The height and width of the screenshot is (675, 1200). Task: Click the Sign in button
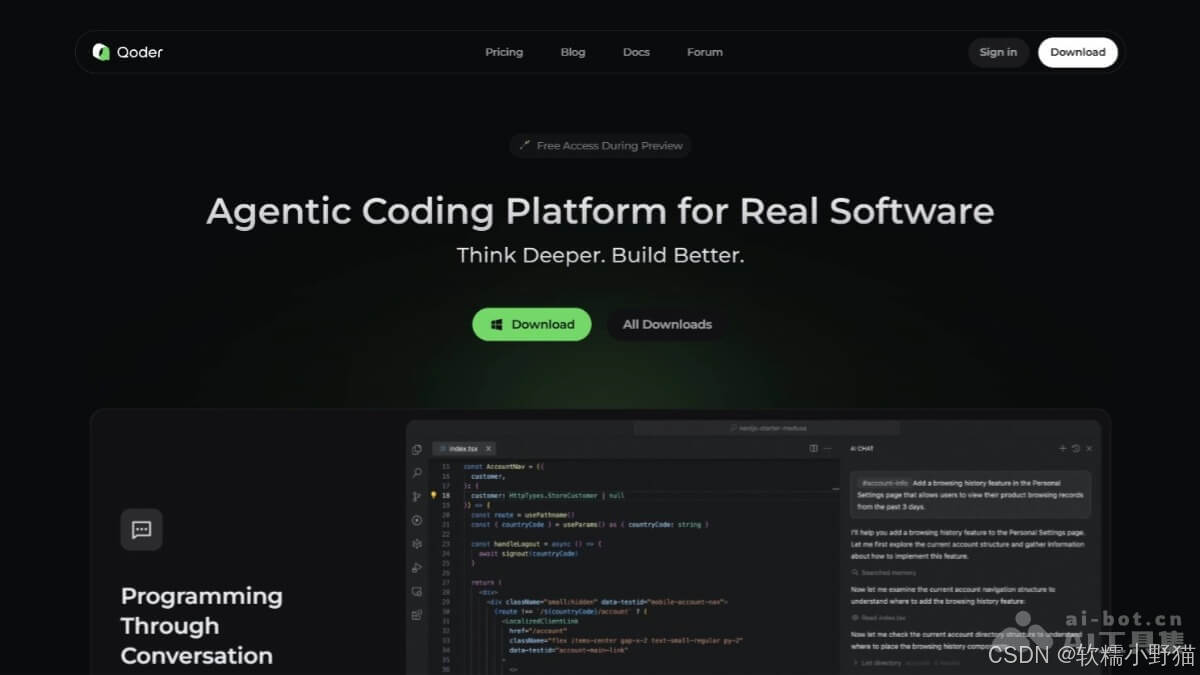[998, 52]
